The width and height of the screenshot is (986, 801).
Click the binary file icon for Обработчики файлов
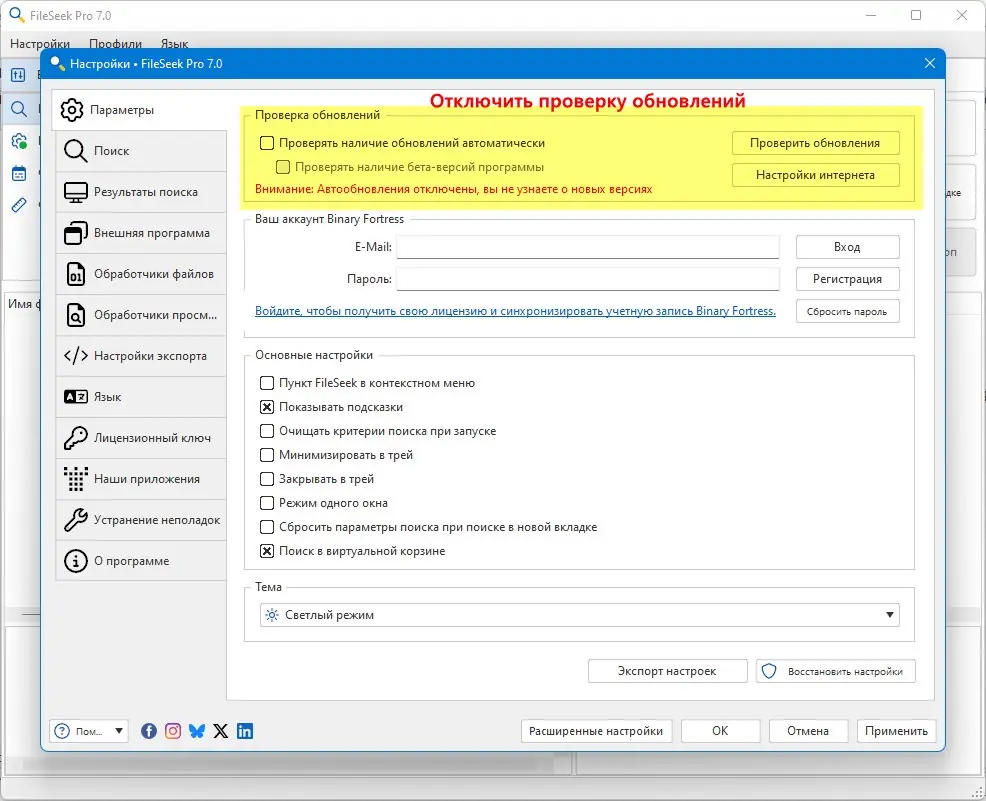pos(75,274)
